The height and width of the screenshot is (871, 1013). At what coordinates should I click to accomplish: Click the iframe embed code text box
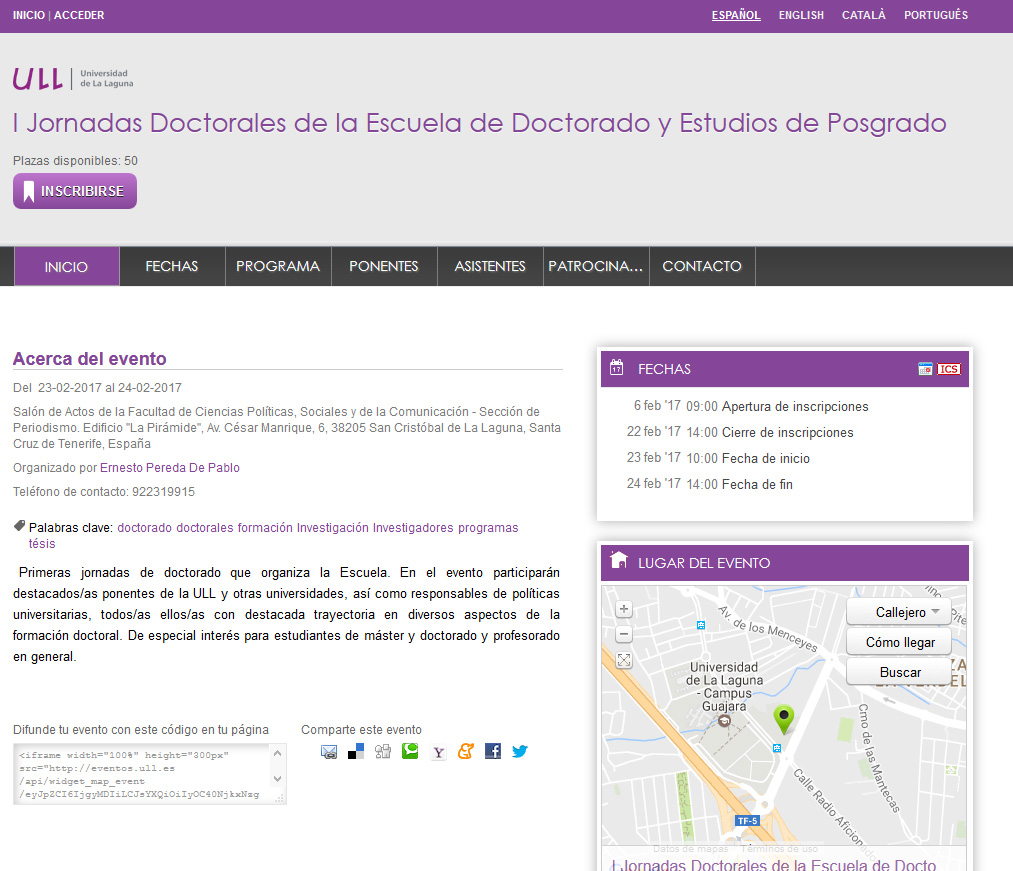149,774
